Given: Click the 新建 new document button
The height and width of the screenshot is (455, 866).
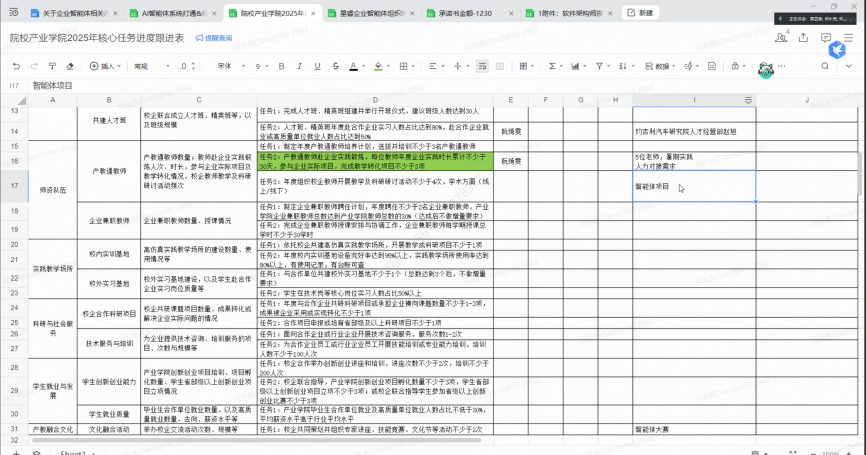Looking at the screenshot, I should point(641,13).
